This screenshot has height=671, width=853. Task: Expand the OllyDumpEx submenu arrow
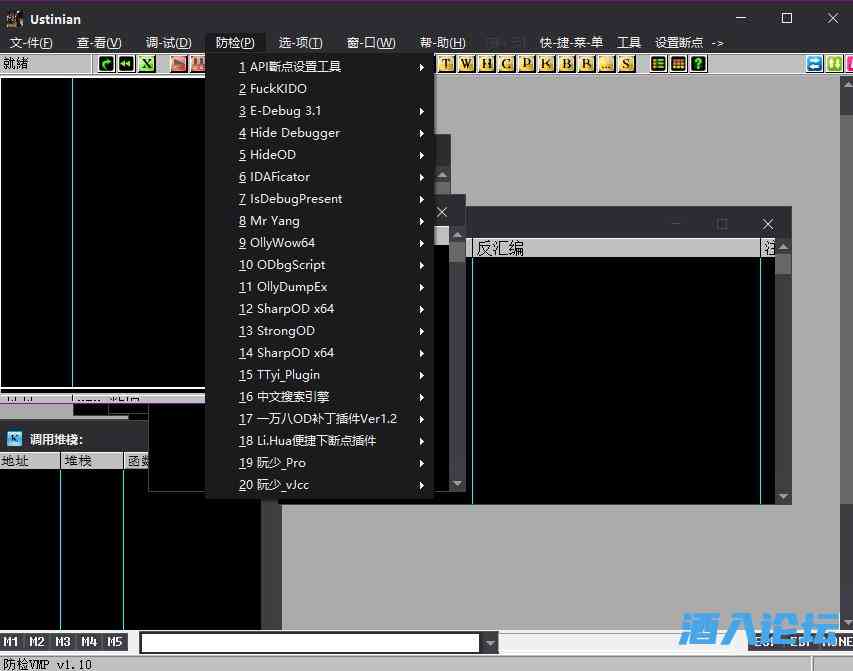pyautogui.click(x=422, y=287)
